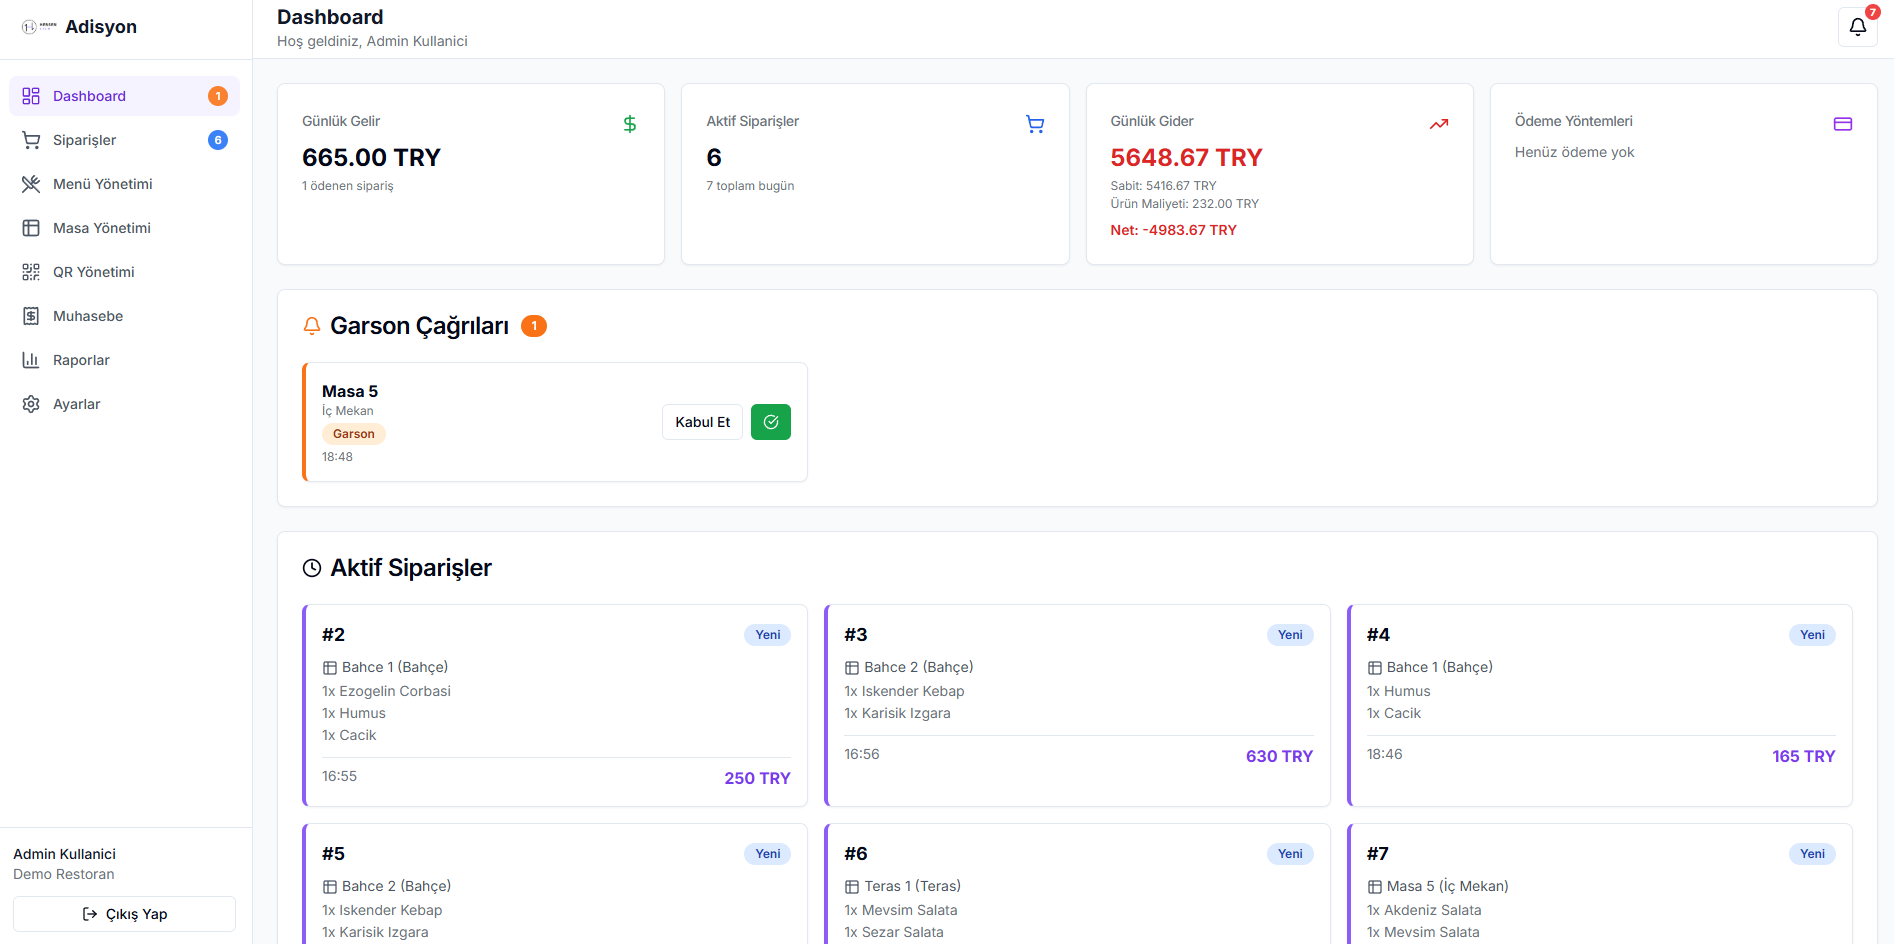Log out with Çıkış Yap button
The image size is (1894, 944).
pyautogui.click(x=124, y=914)
